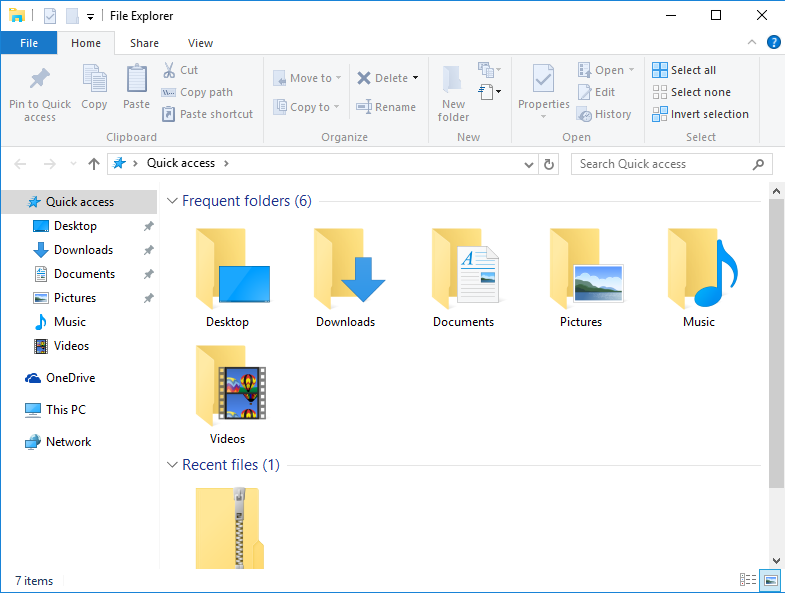Viewport: 785px width, 593px height.
Task: Click Invert selection in ribbon
Action: 700,114
